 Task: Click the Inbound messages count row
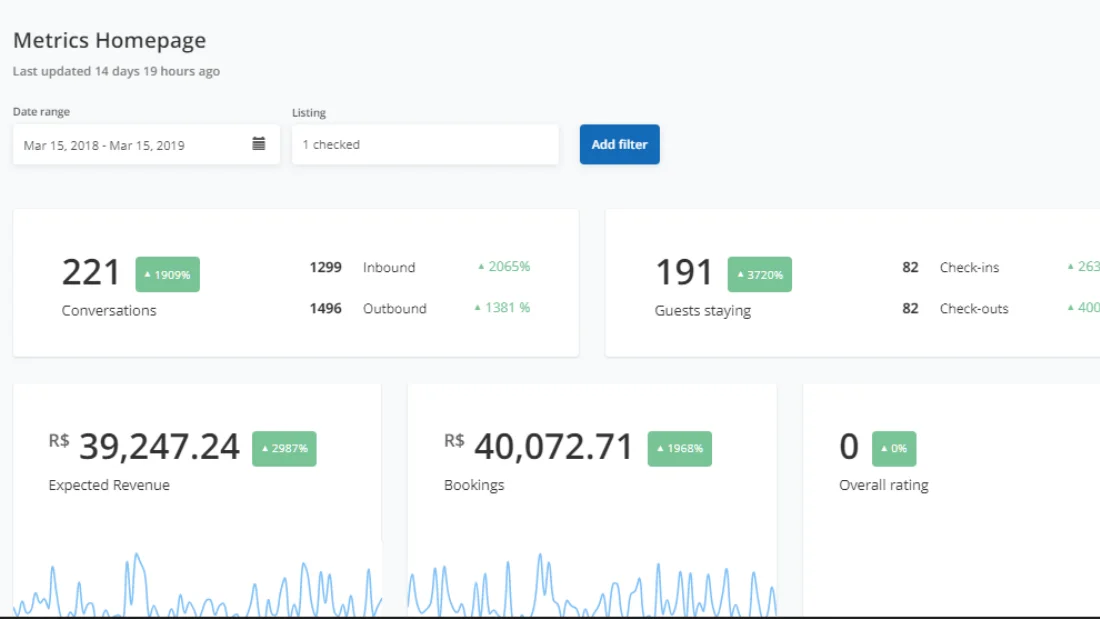click(420, 267)
